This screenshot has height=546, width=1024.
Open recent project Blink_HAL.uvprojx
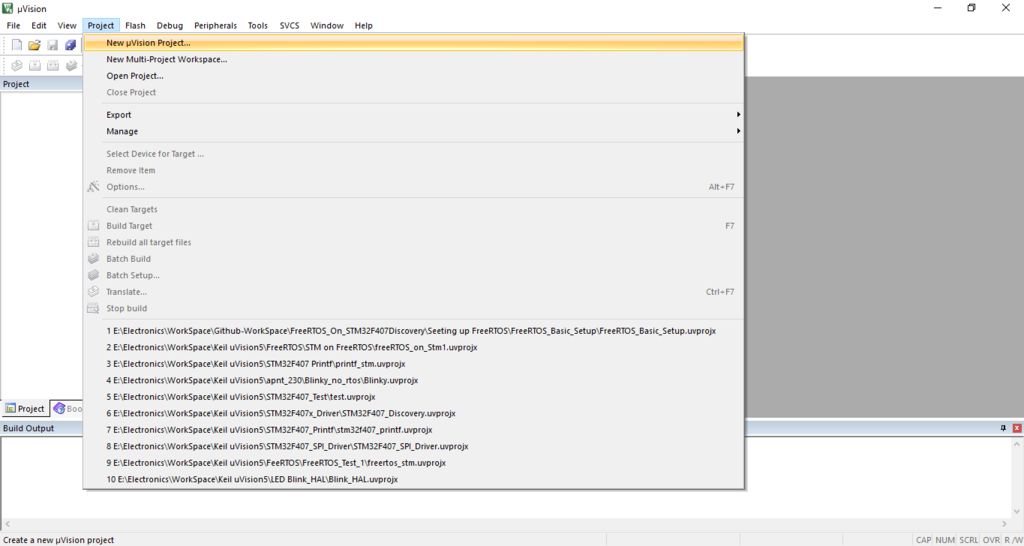[x=413, y=479]
